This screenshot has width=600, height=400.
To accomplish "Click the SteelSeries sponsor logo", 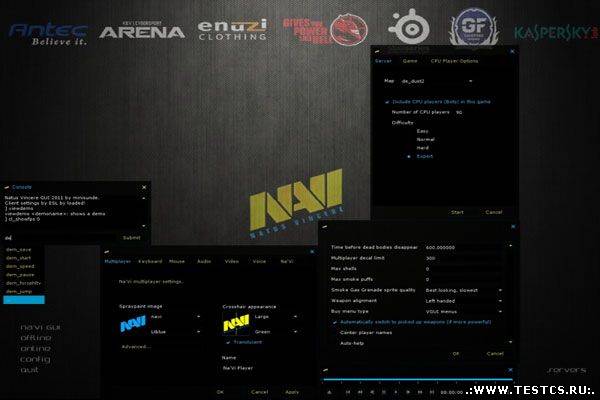I will 409,26.
